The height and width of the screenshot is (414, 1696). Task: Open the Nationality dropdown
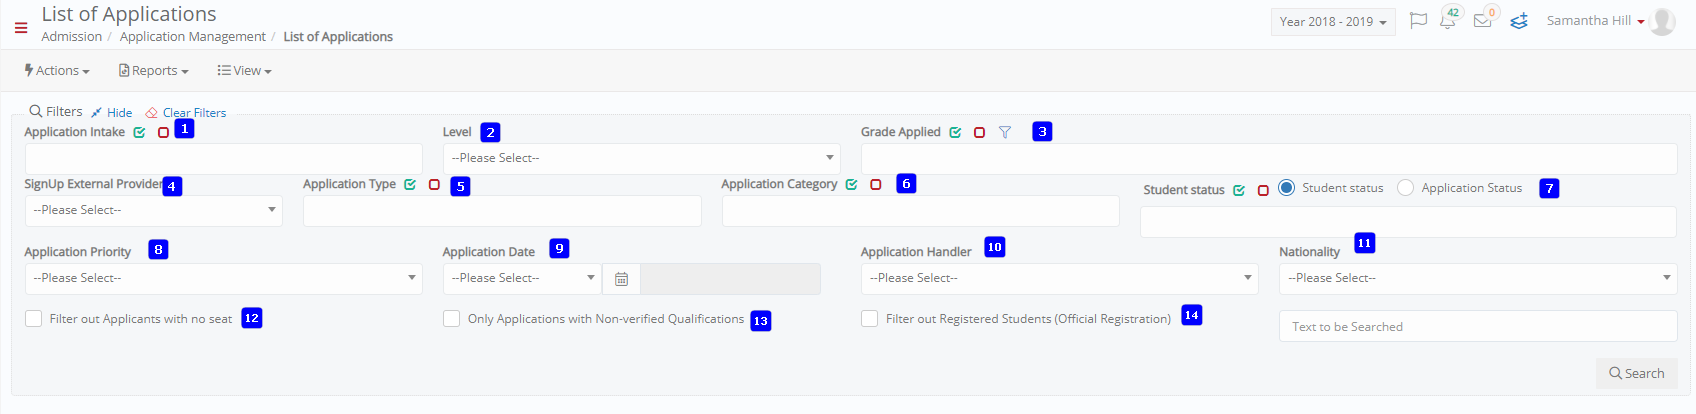coord(1478,279)
